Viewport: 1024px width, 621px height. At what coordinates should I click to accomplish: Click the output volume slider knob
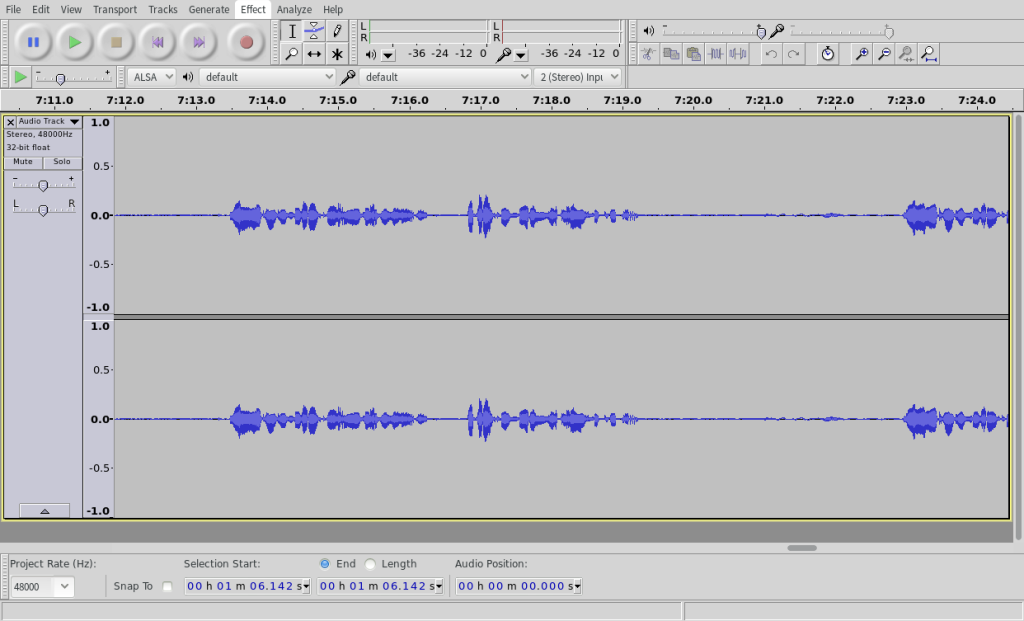click(x=761, y=32)
